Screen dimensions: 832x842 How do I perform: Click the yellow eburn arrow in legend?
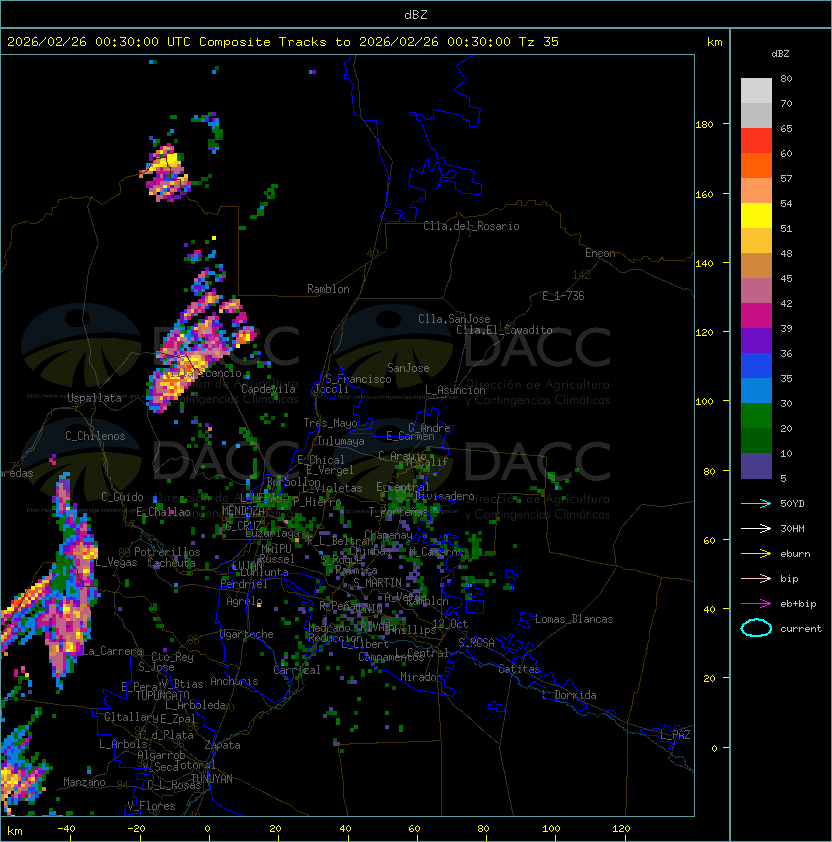click(756, 554)
